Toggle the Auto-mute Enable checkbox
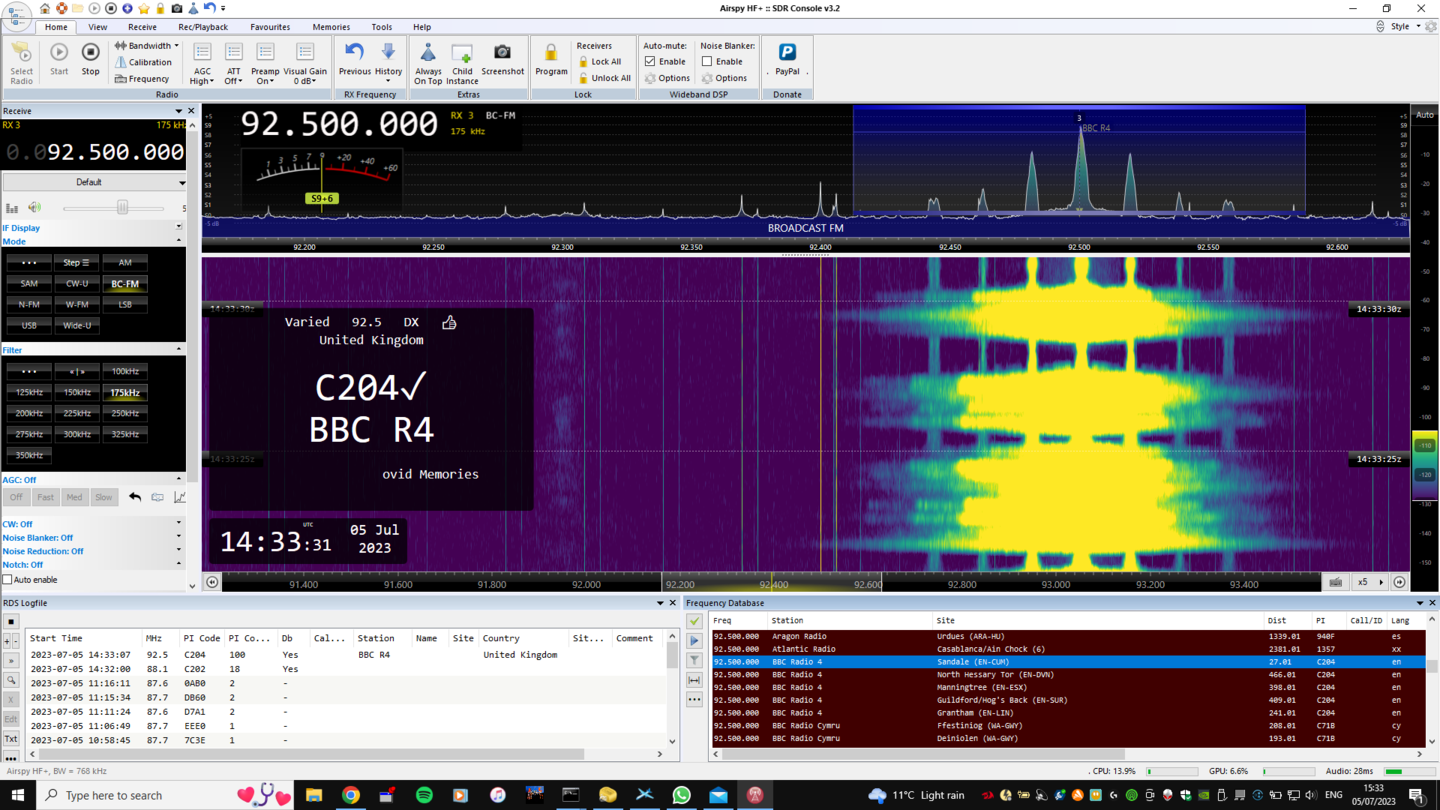 pyautogui.click(x=650, y=62)
